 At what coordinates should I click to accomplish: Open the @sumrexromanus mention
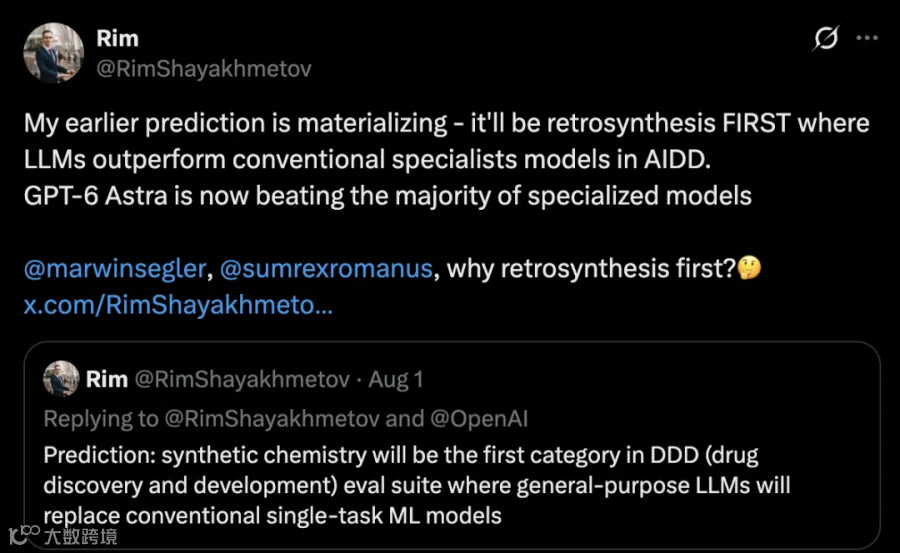[x=326, y=269]
